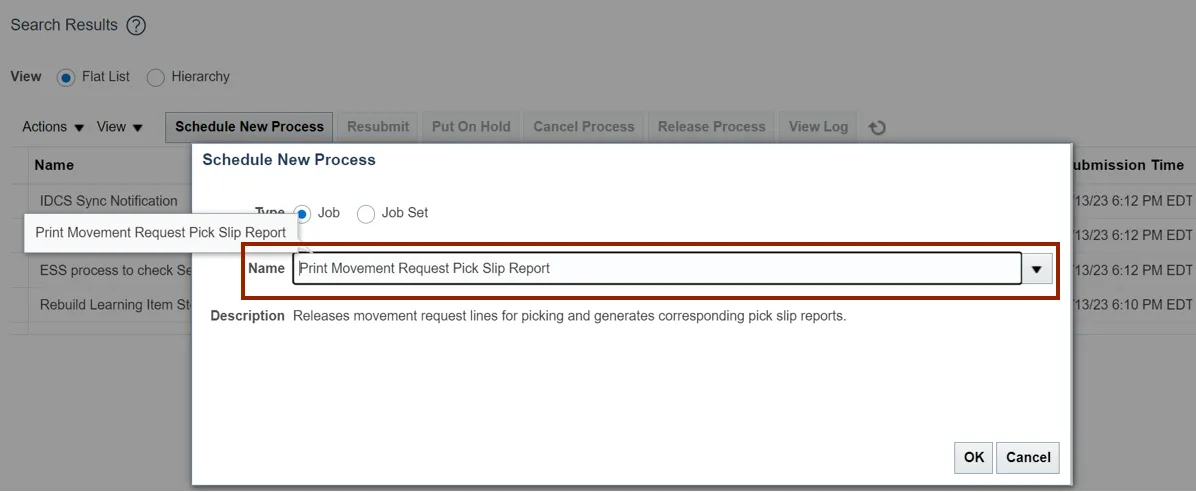
Task: Click the Cancel Process button
Action: click(x=584, y=127)
